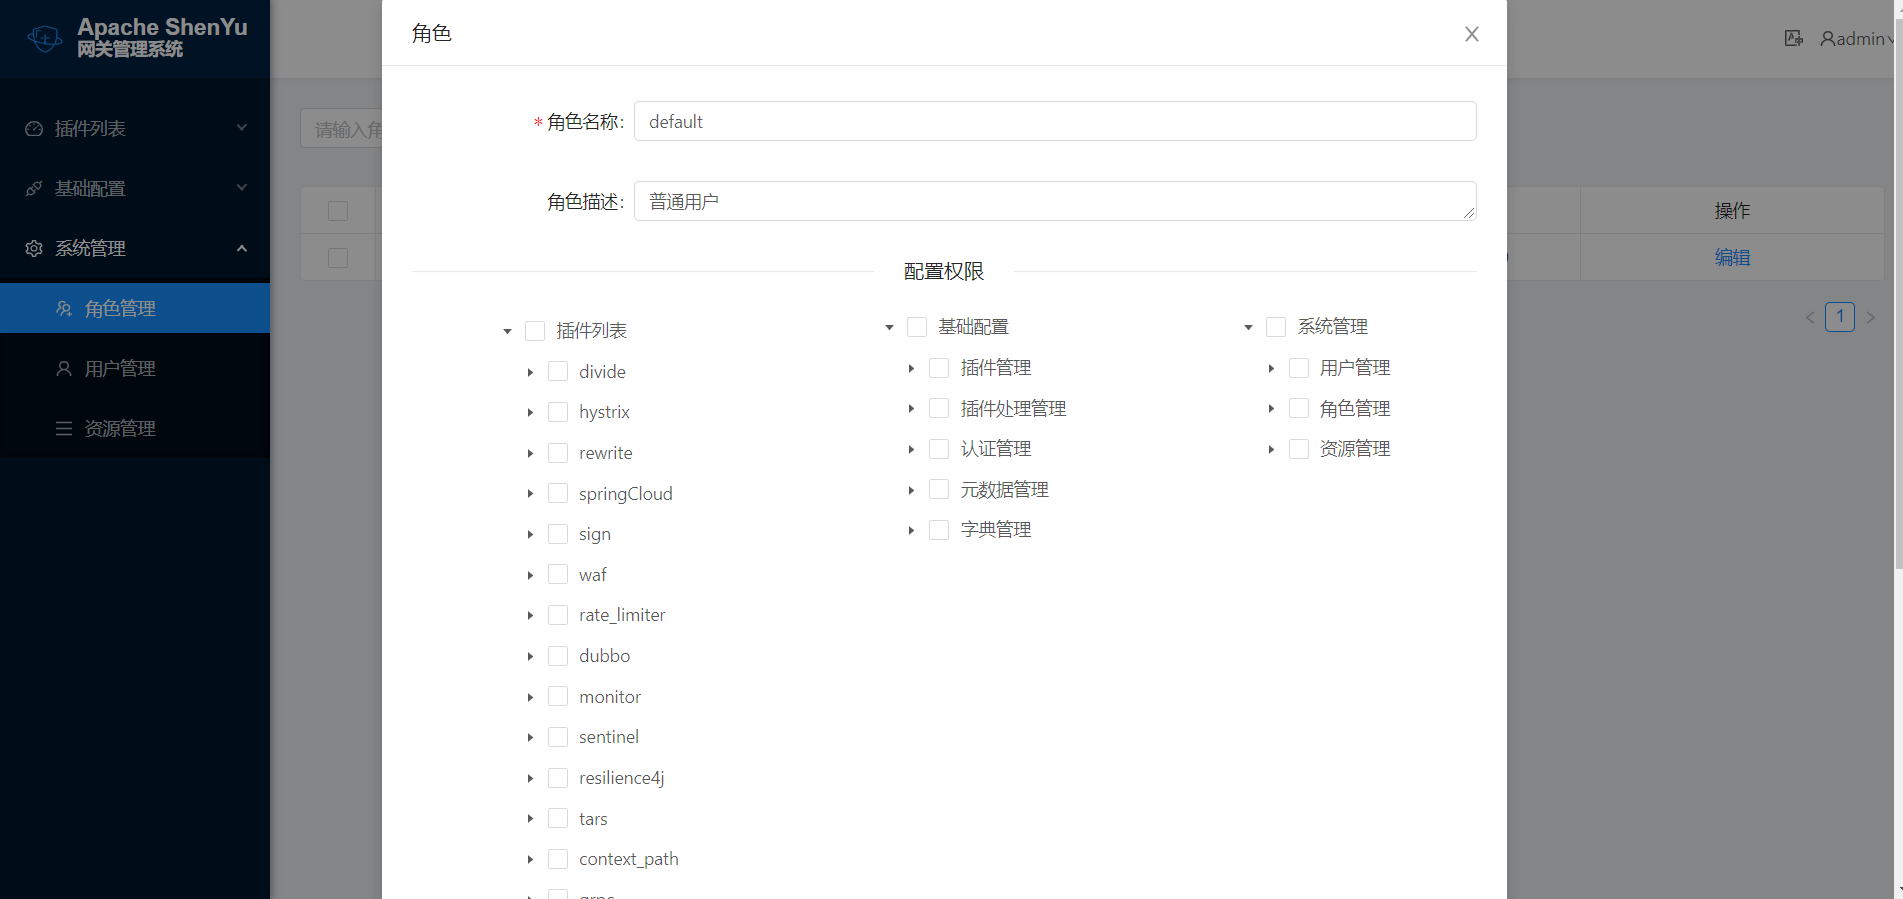The image size is (1903, 899).
Task: Expand the 用户管理 permission tree node
Action: click(1271, 369)
